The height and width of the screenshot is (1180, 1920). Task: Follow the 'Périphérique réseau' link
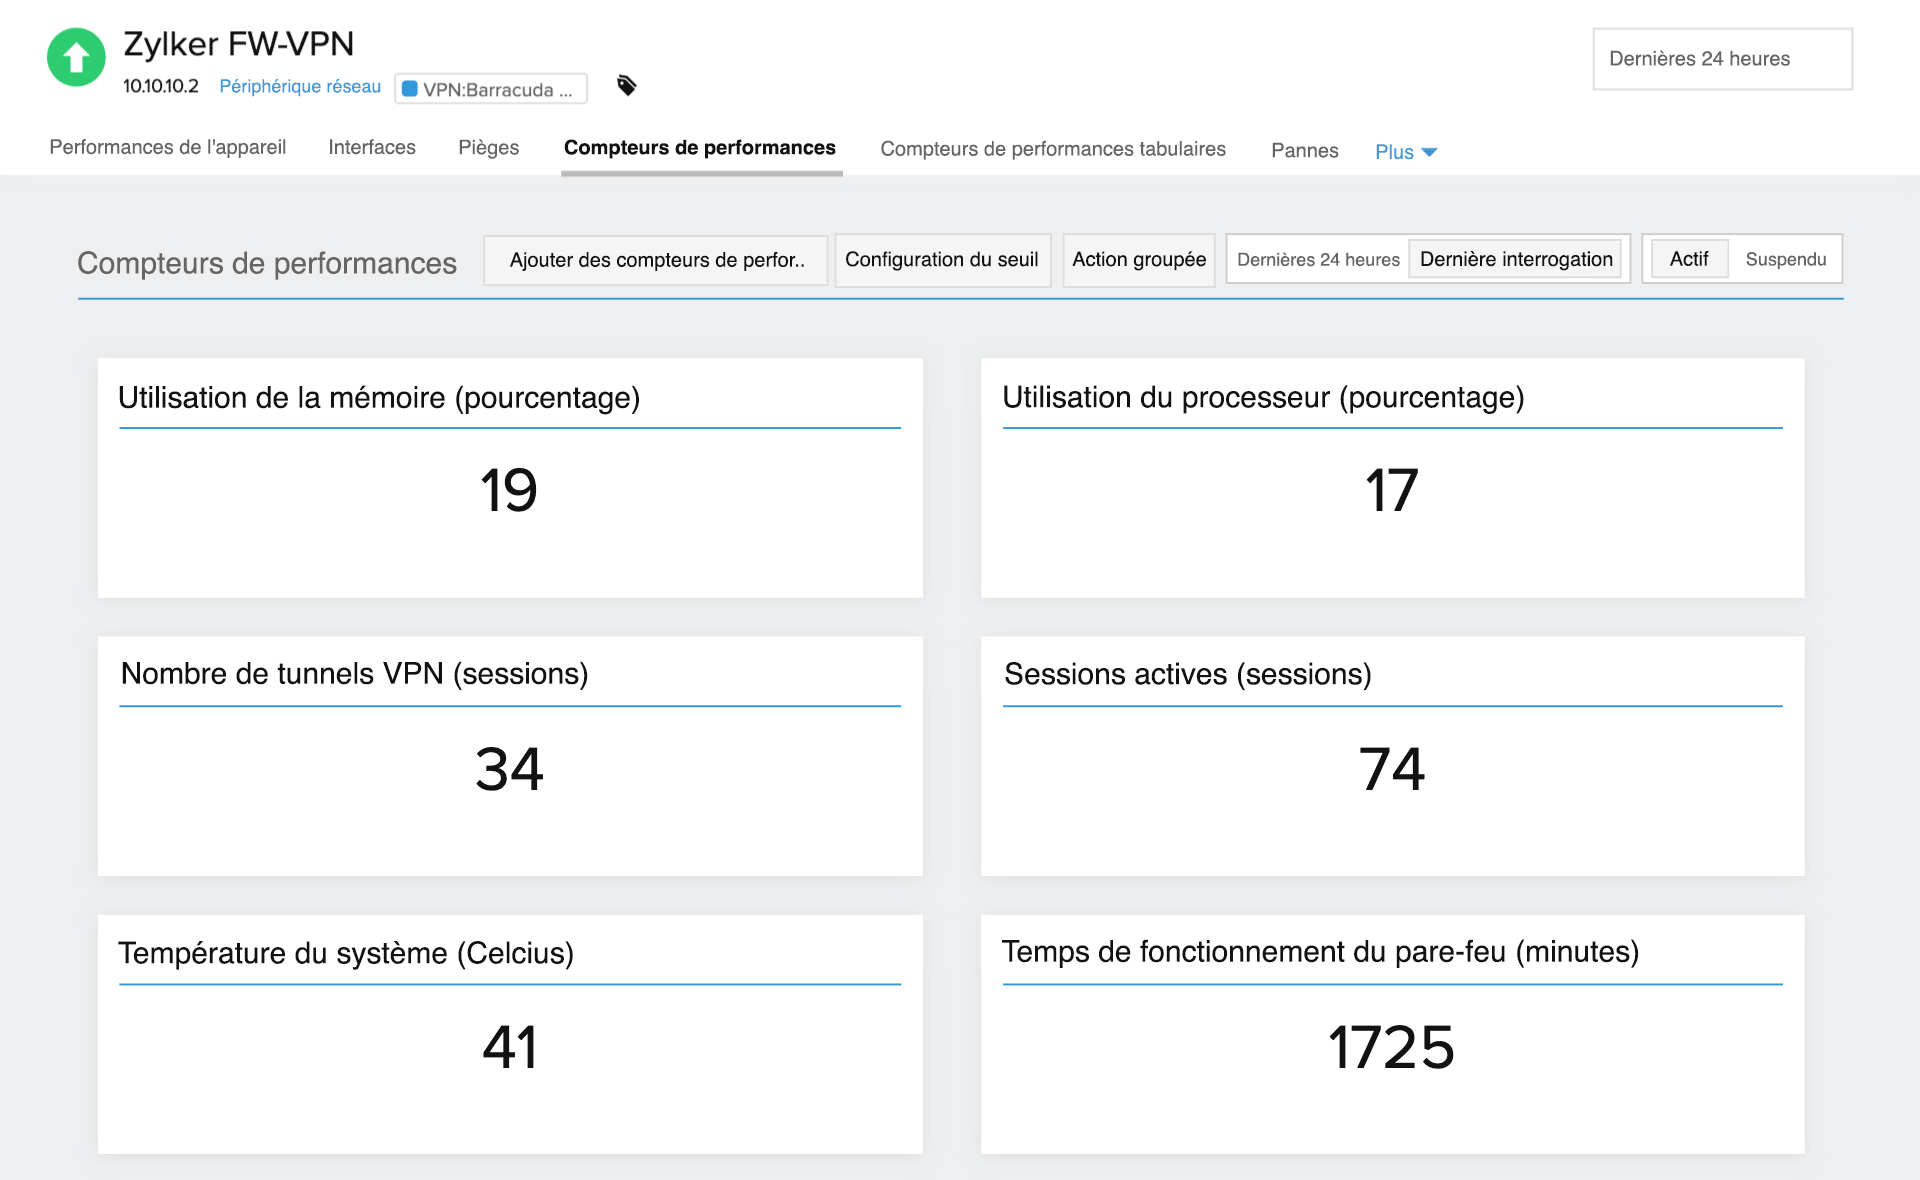point(300,86)
